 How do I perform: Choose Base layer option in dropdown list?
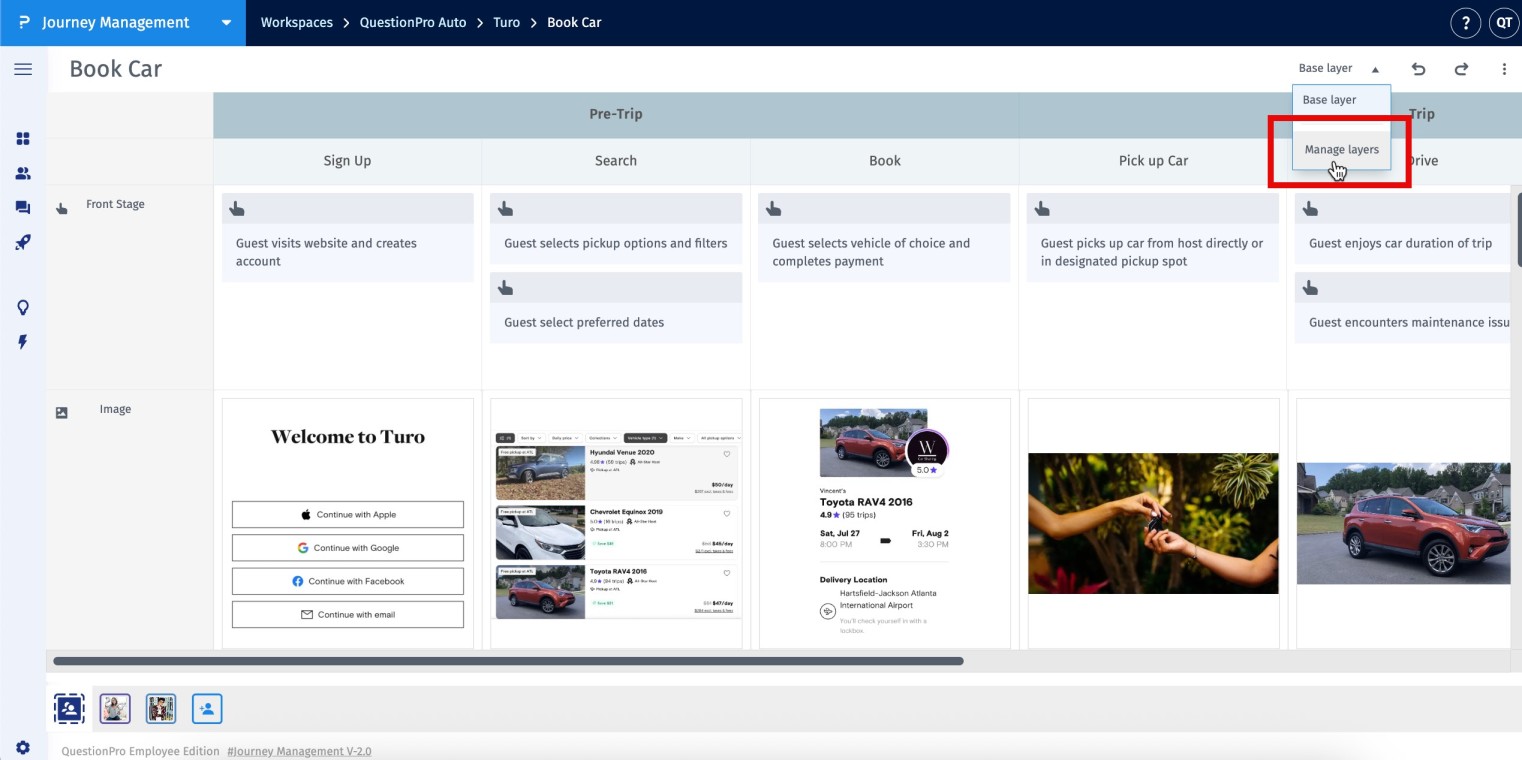coord(1329,100)
